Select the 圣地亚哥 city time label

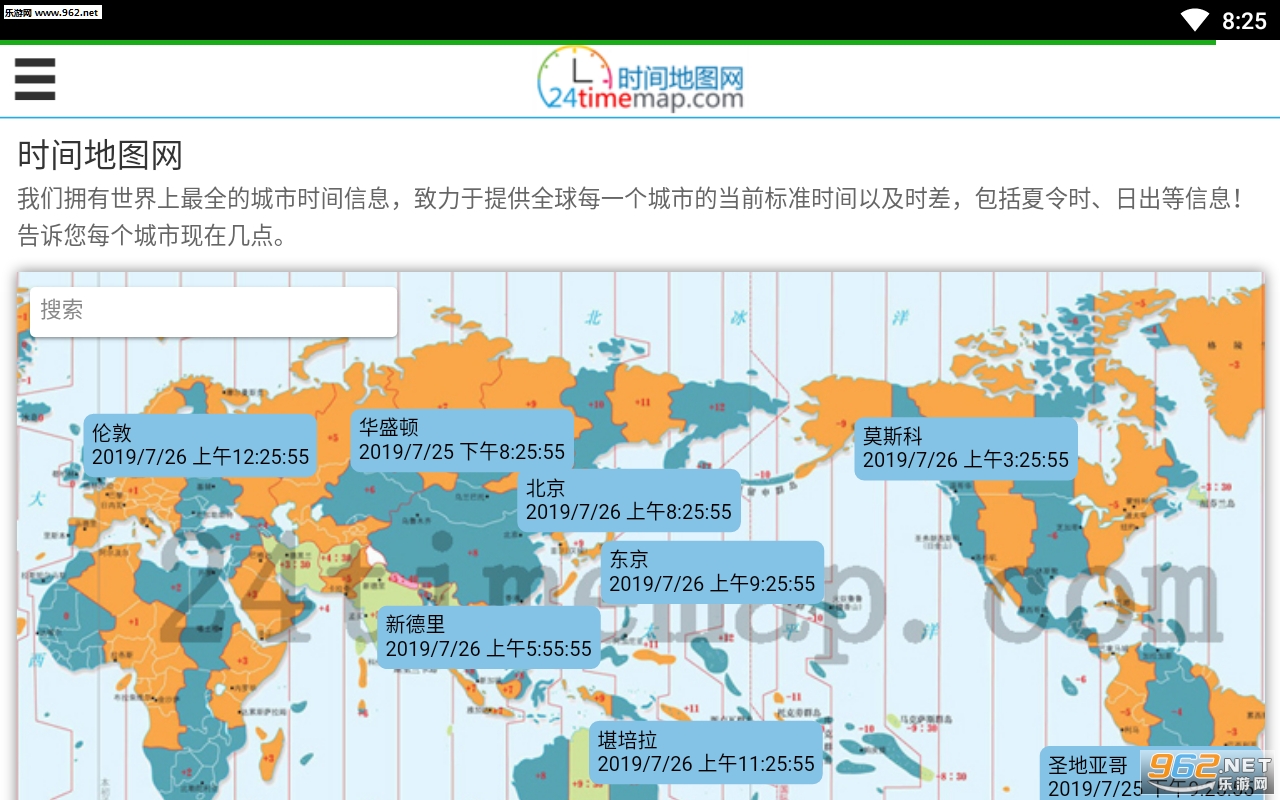1150,774
